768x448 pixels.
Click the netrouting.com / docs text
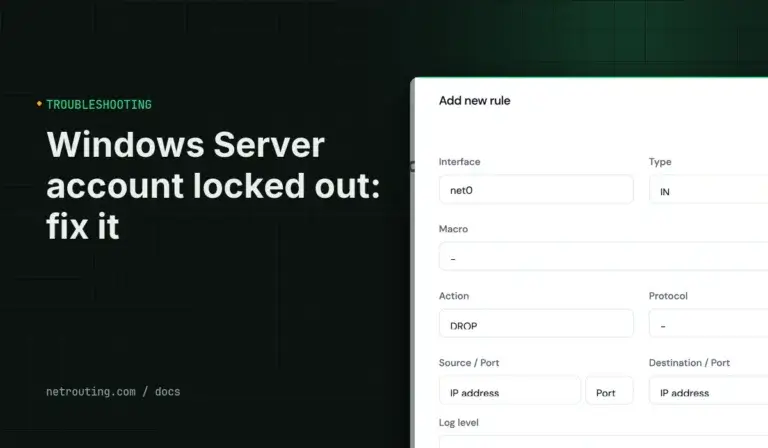(113, 392)
